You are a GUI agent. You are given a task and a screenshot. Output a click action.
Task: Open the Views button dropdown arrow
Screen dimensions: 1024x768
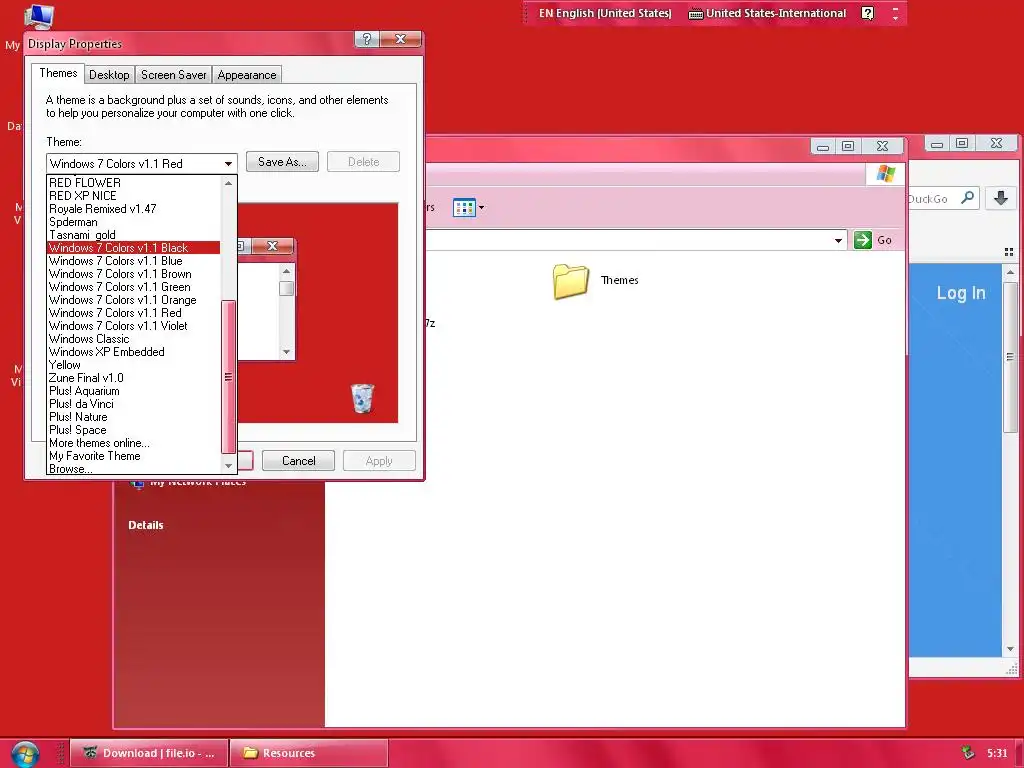(481, 208)
